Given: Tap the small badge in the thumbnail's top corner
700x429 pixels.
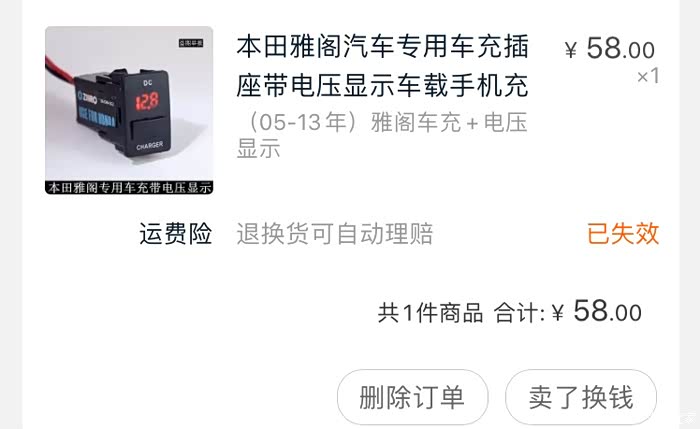Looking at the screenshot, I should pos(191,43).
